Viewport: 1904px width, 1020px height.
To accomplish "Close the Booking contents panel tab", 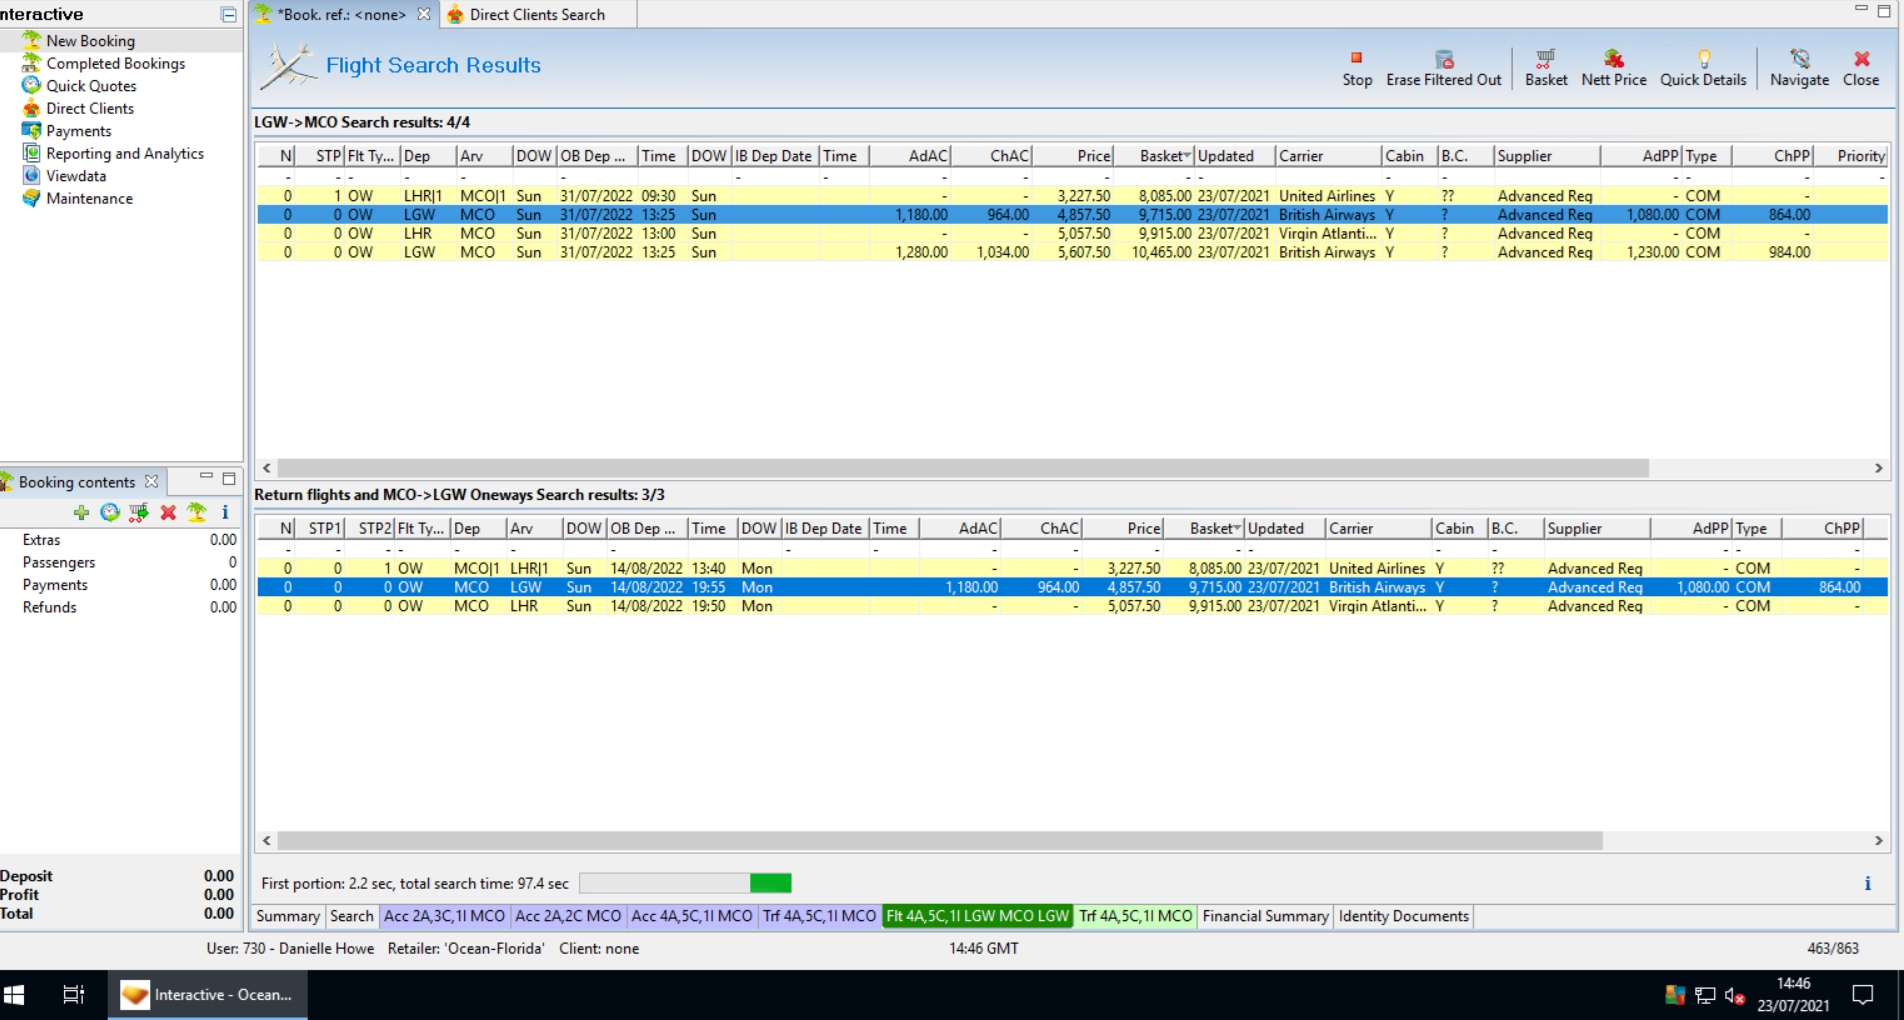I will pyautogui.click(x=151, y=481).
